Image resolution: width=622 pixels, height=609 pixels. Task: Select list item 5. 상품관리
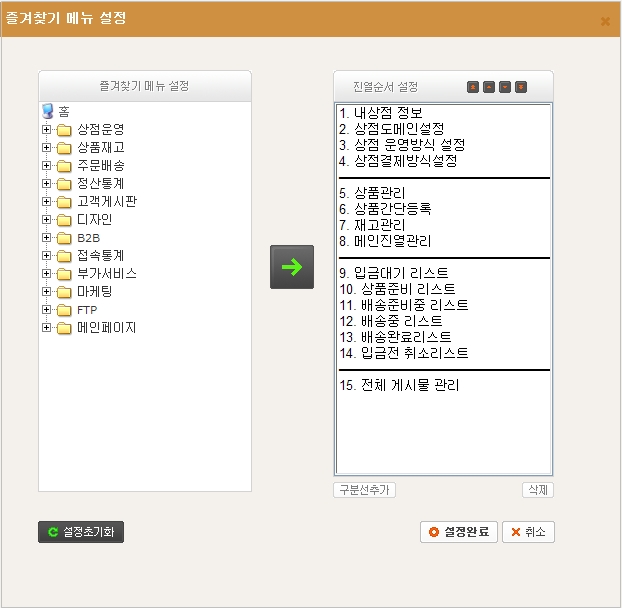(x=443, y=193)
